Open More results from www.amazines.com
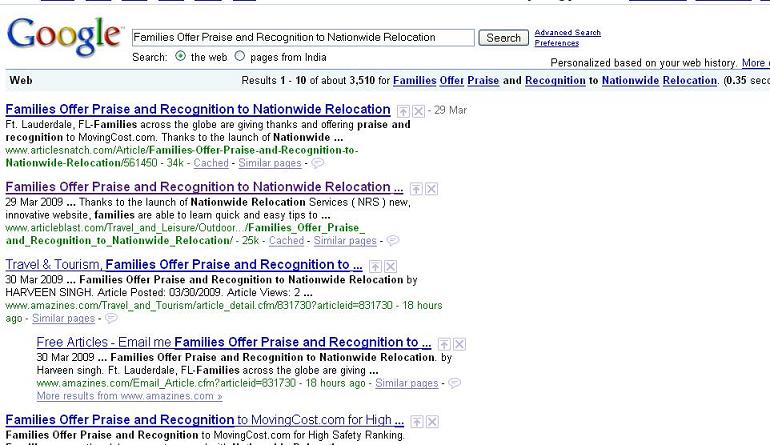 pyautogui.click(x=129, y=396)
